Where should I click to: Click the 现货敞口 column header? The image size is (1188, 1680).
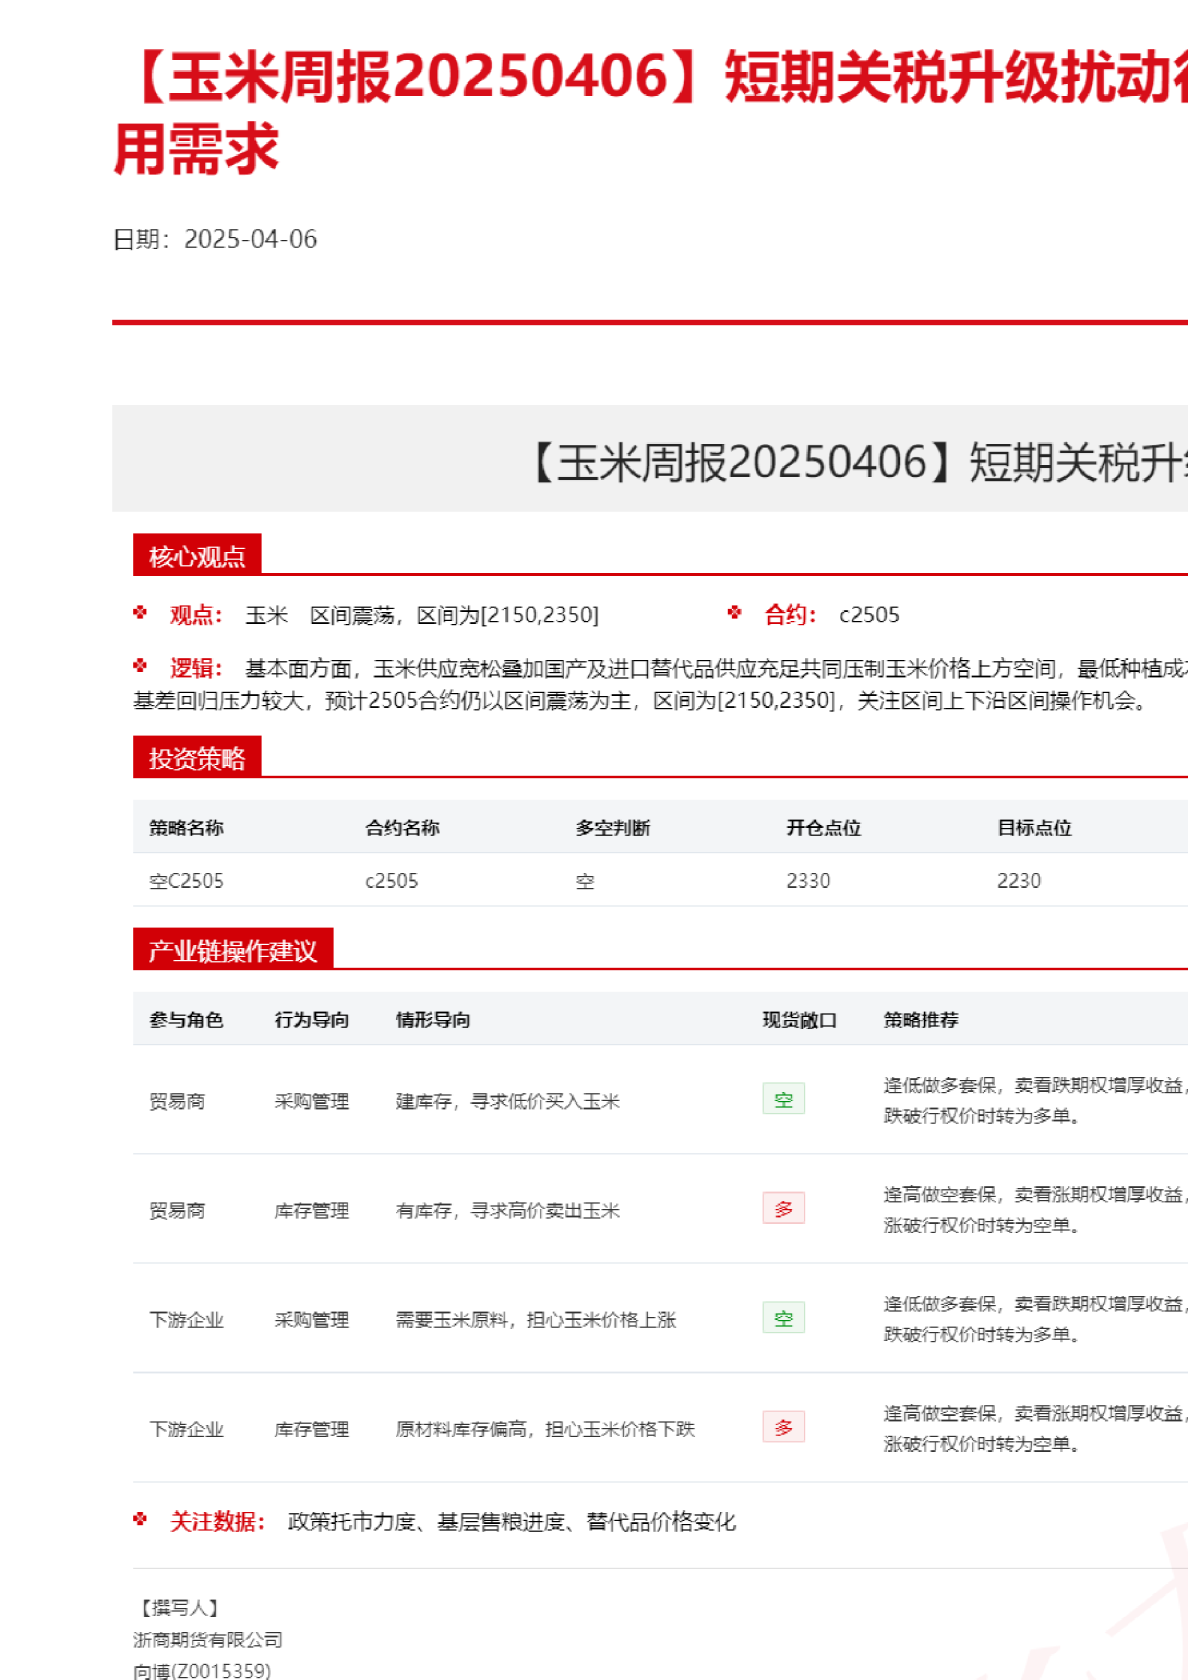click(x=799, y=1020)
